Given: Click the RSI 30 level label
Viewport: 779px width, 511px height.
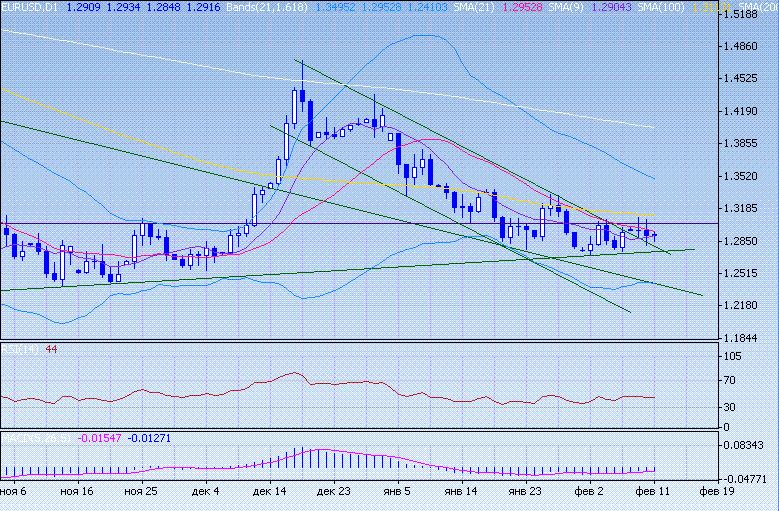Looking at the screenshot, I should [735, 407].
